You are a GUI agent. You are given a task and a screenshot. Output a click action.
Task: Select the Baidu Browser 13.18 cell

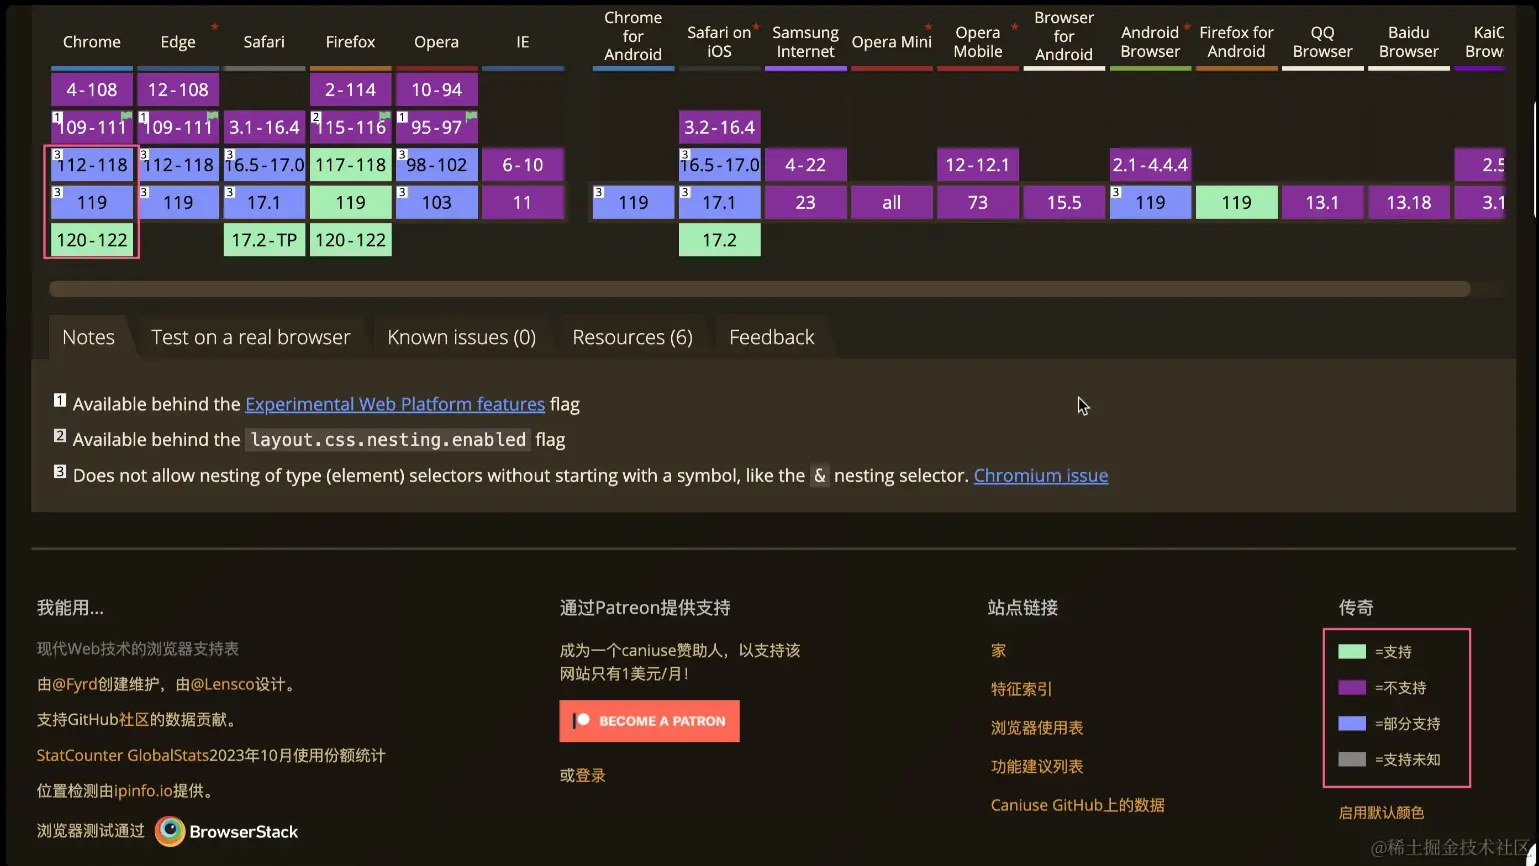(1409, 202)
